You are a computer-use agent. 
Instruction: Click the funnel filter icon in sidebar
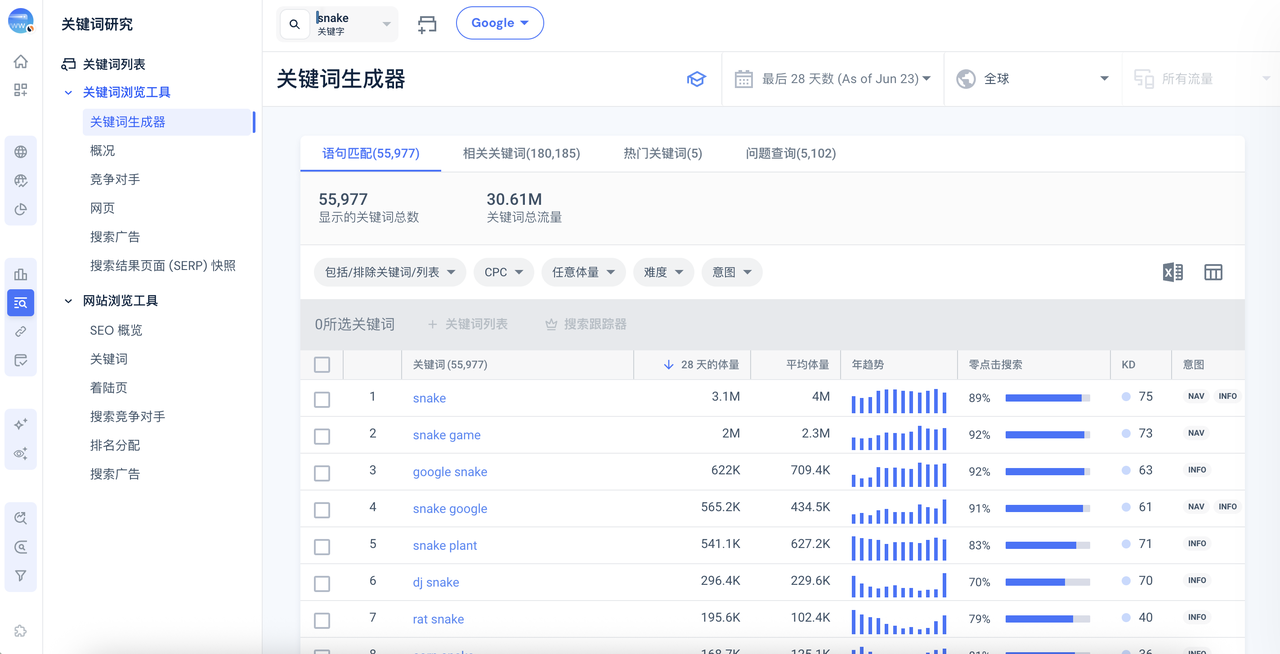(21, 576)
